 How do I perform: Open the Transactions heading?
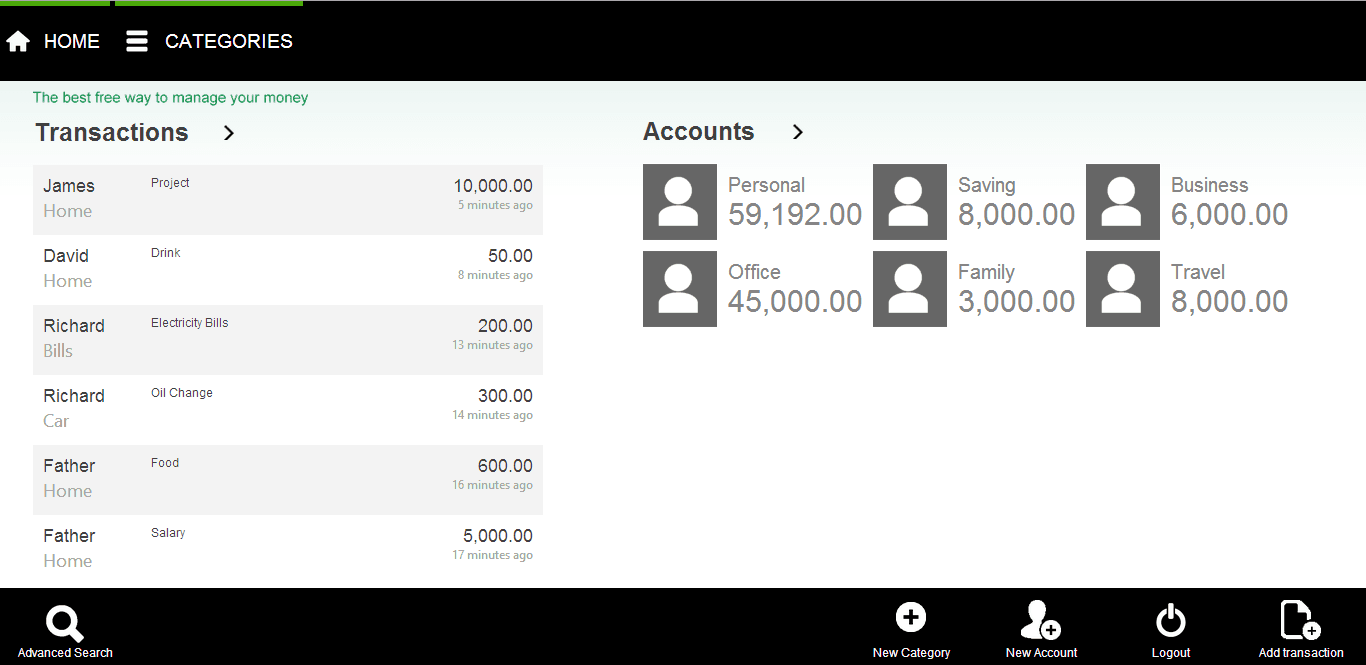click(112, 133)
